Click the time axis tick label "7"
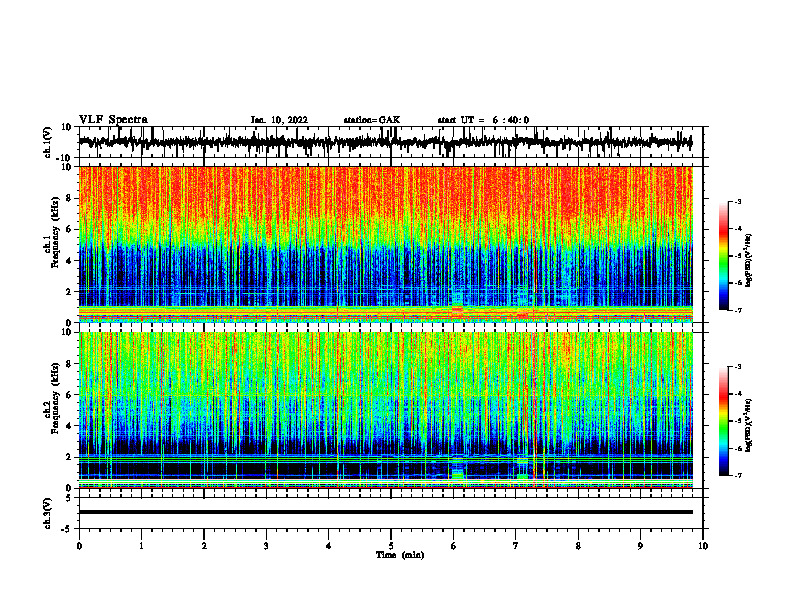This screenshot has width=792, height=612. (516, 546)
